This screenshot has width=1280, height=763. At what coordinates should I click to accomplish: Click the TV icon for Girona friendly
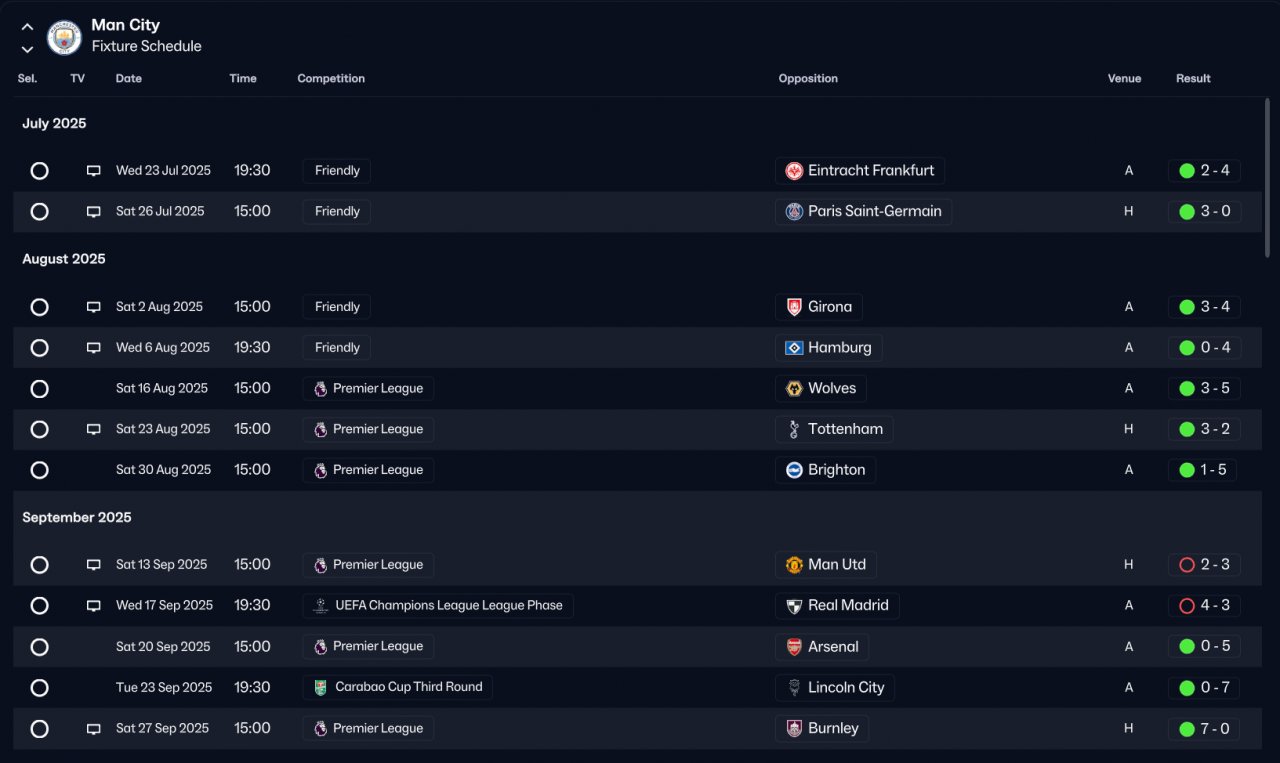coord(93,307)
